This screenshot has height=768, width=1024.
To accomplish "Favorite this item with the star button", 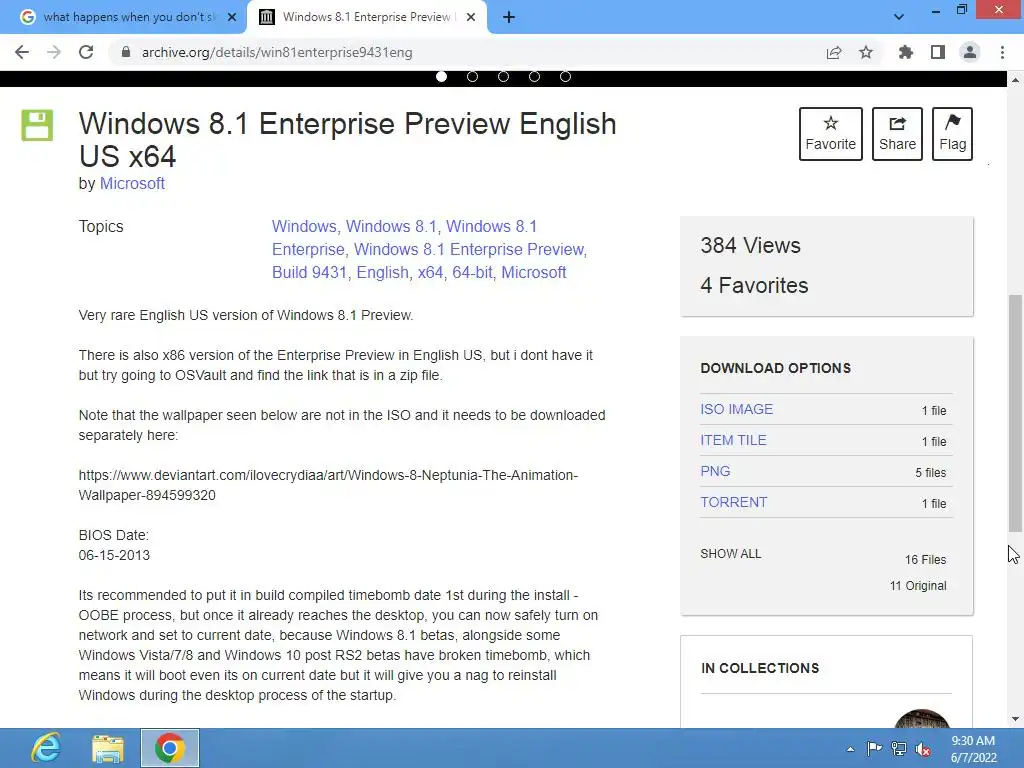I will [x=830, y=134].
